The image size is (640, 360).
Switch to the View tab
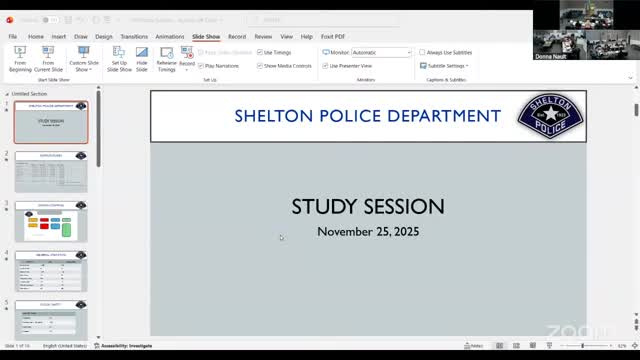(287, 36)
